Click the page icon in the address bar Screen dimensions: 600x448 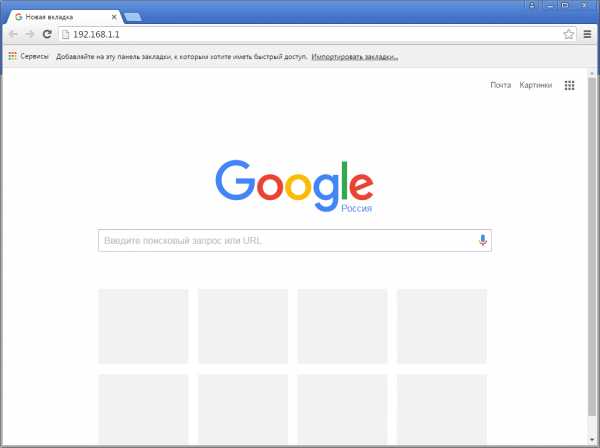[65, 34]
